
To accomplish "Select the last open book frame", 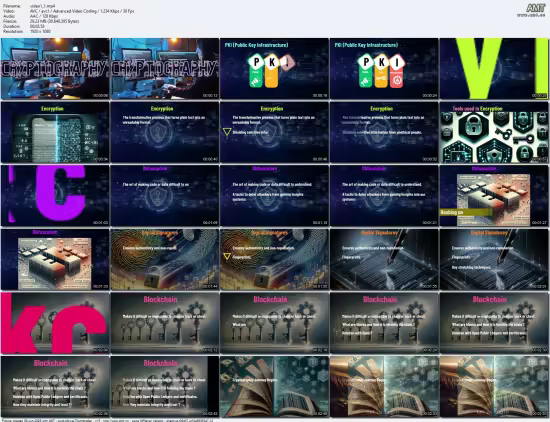I will (494, 387).
